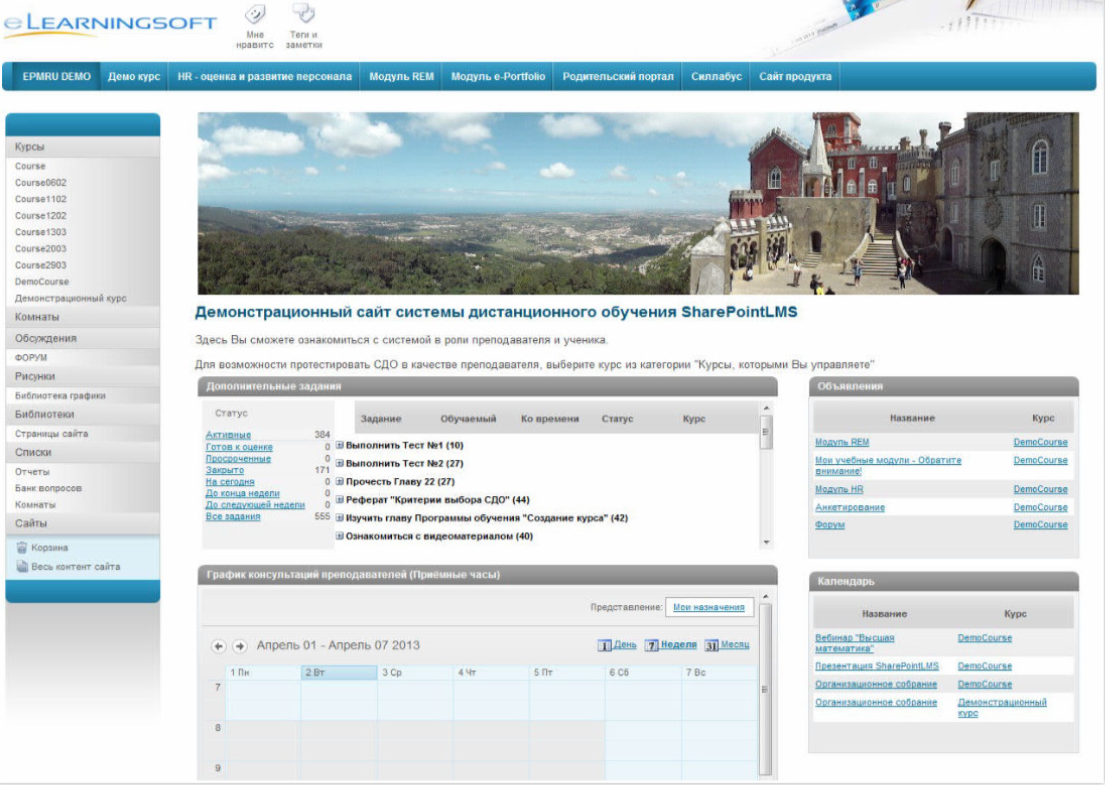Open 'Демонстрационный курс' link in Календарь

[1001, 707]
